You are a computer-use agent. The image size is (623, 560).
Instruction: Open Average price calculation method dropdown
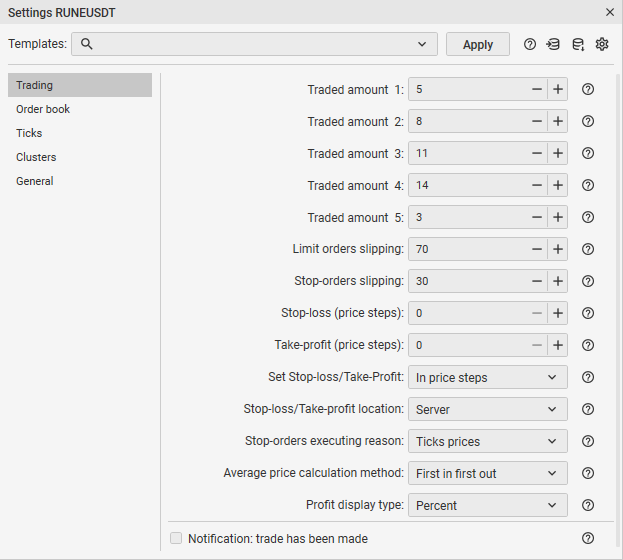(488, 473)
